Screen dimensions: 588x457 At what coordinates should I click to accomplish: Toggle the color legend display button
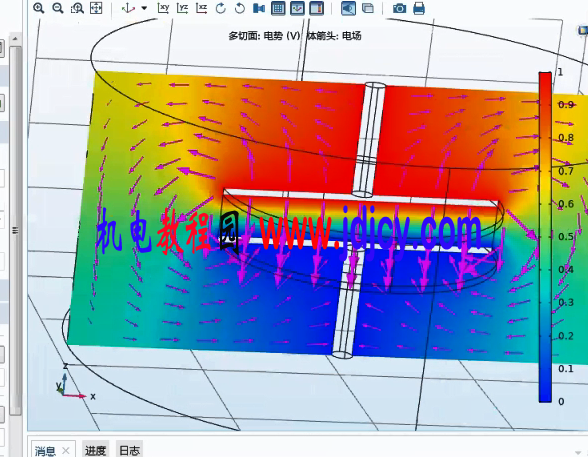(316, 8)
